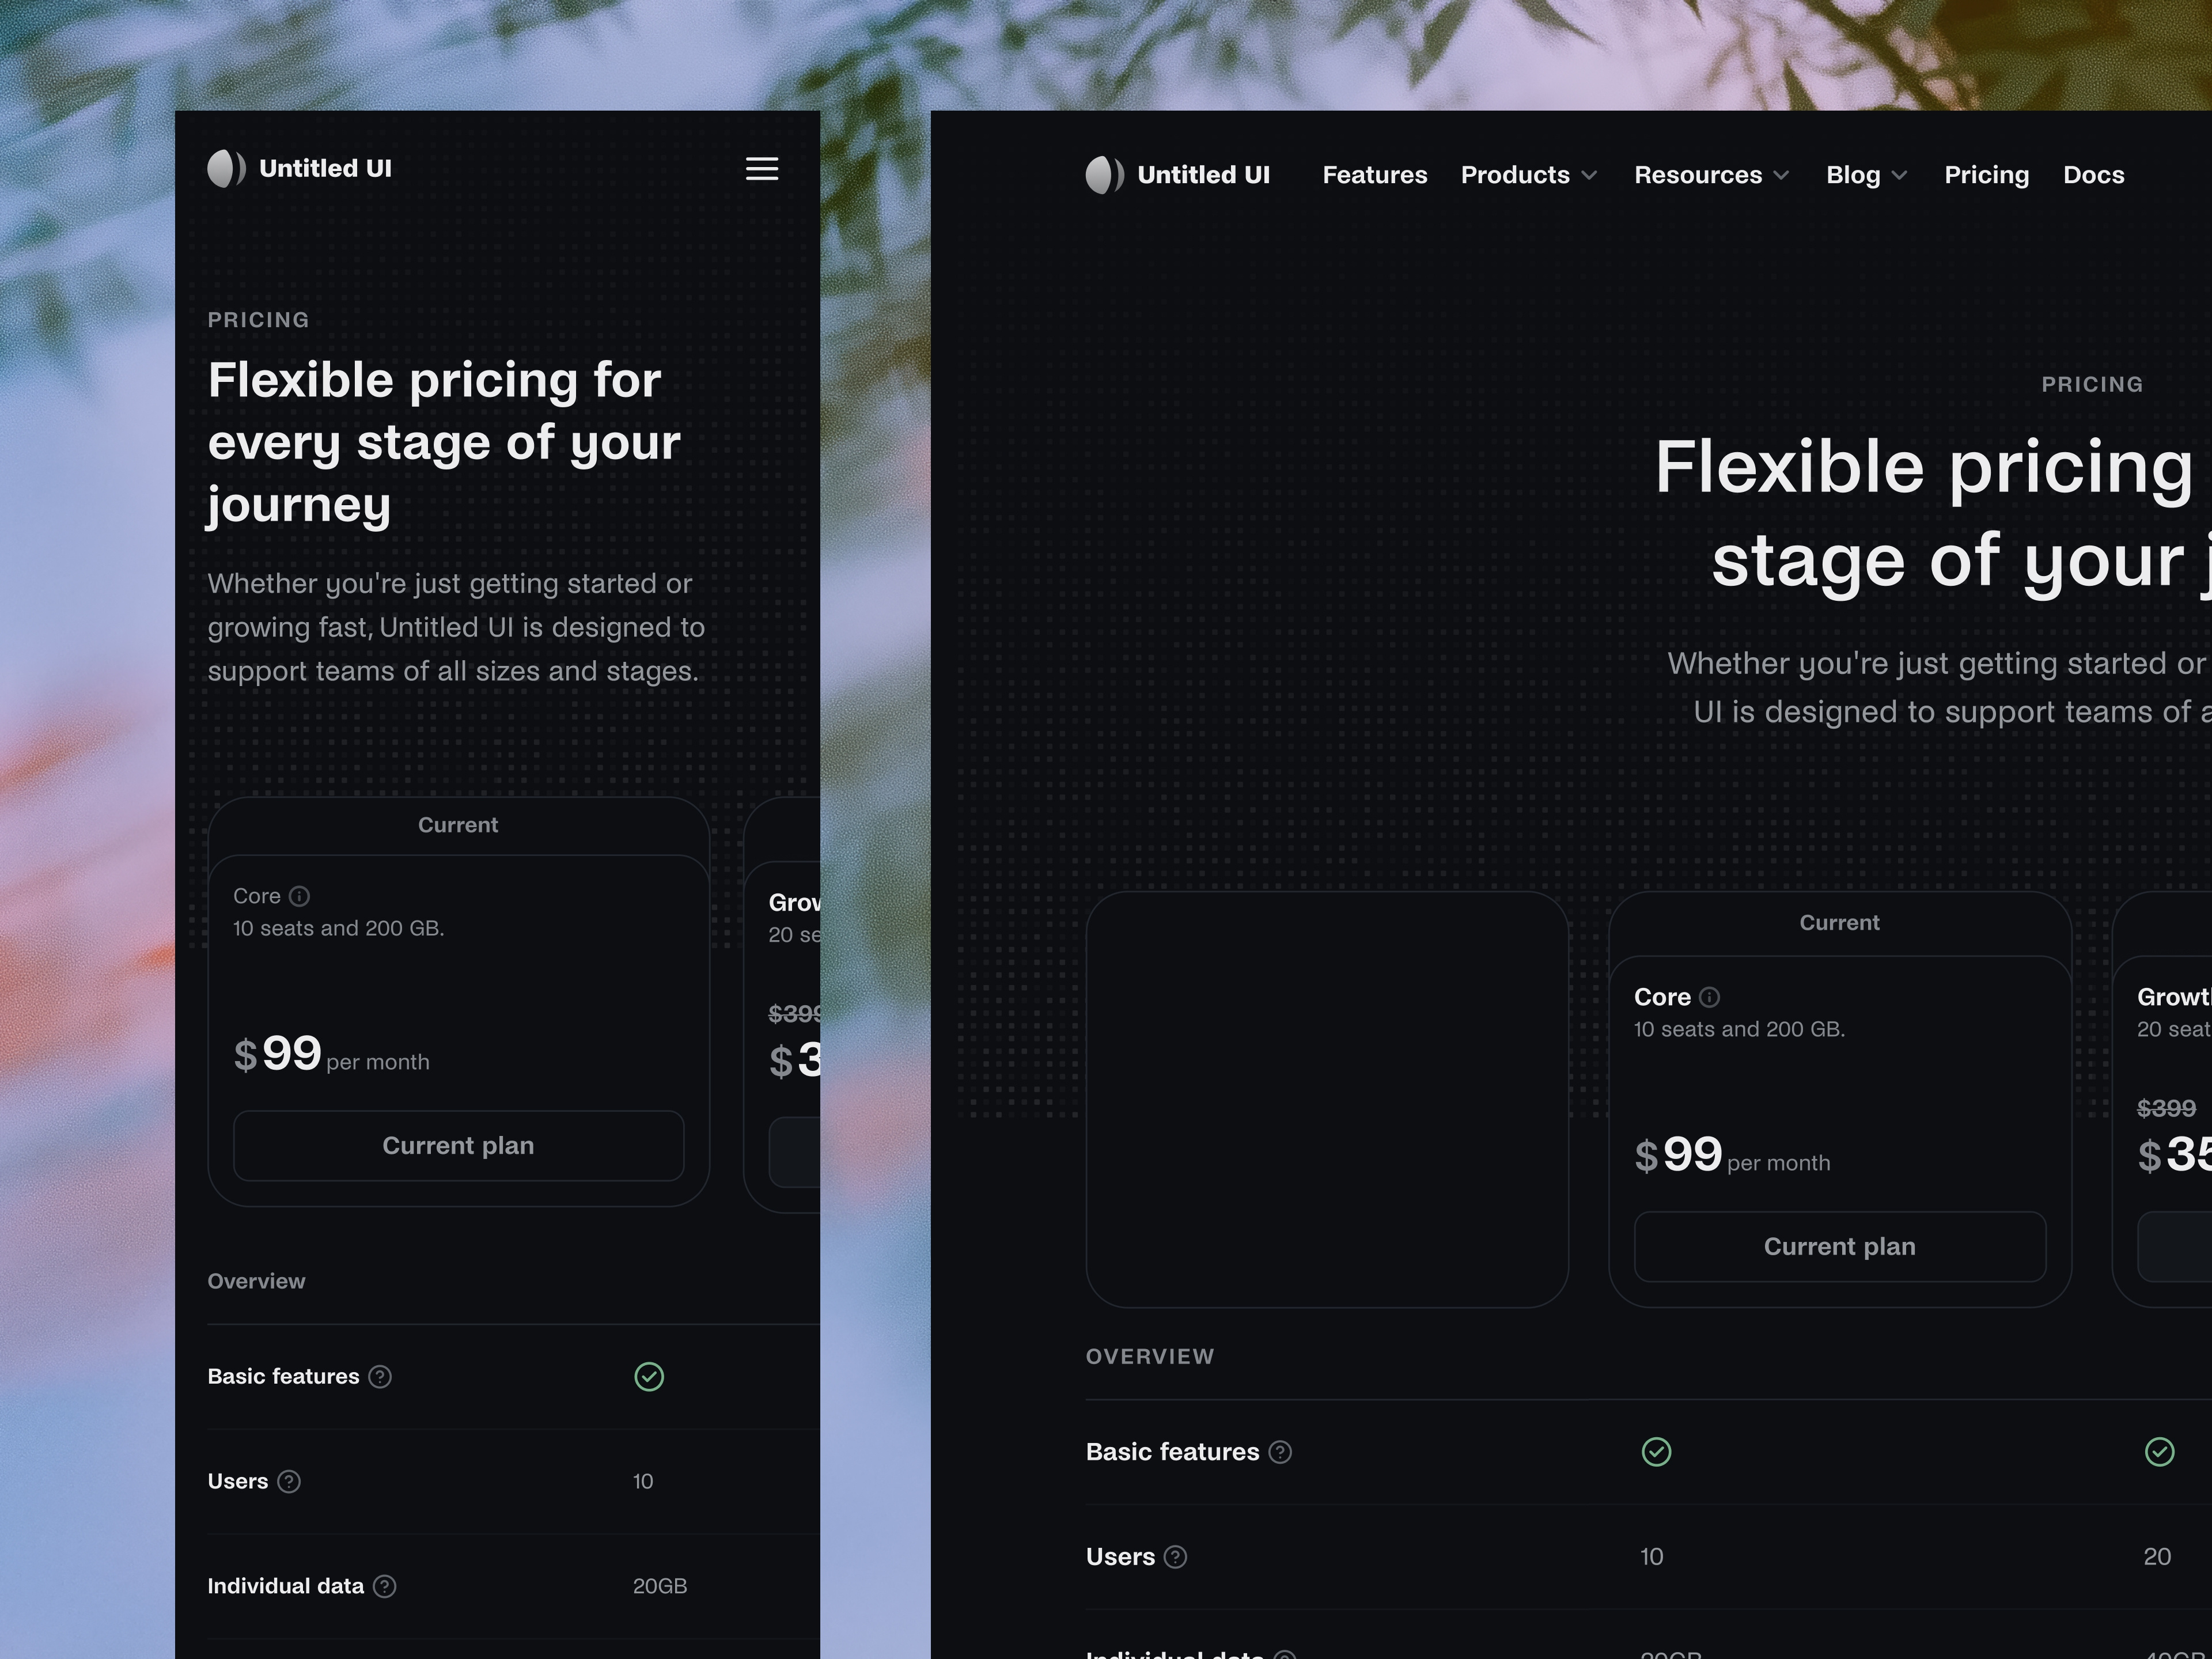Navigate to Pricing in the navbar
The image size is (2212, 1659).
pos(1986,174)
